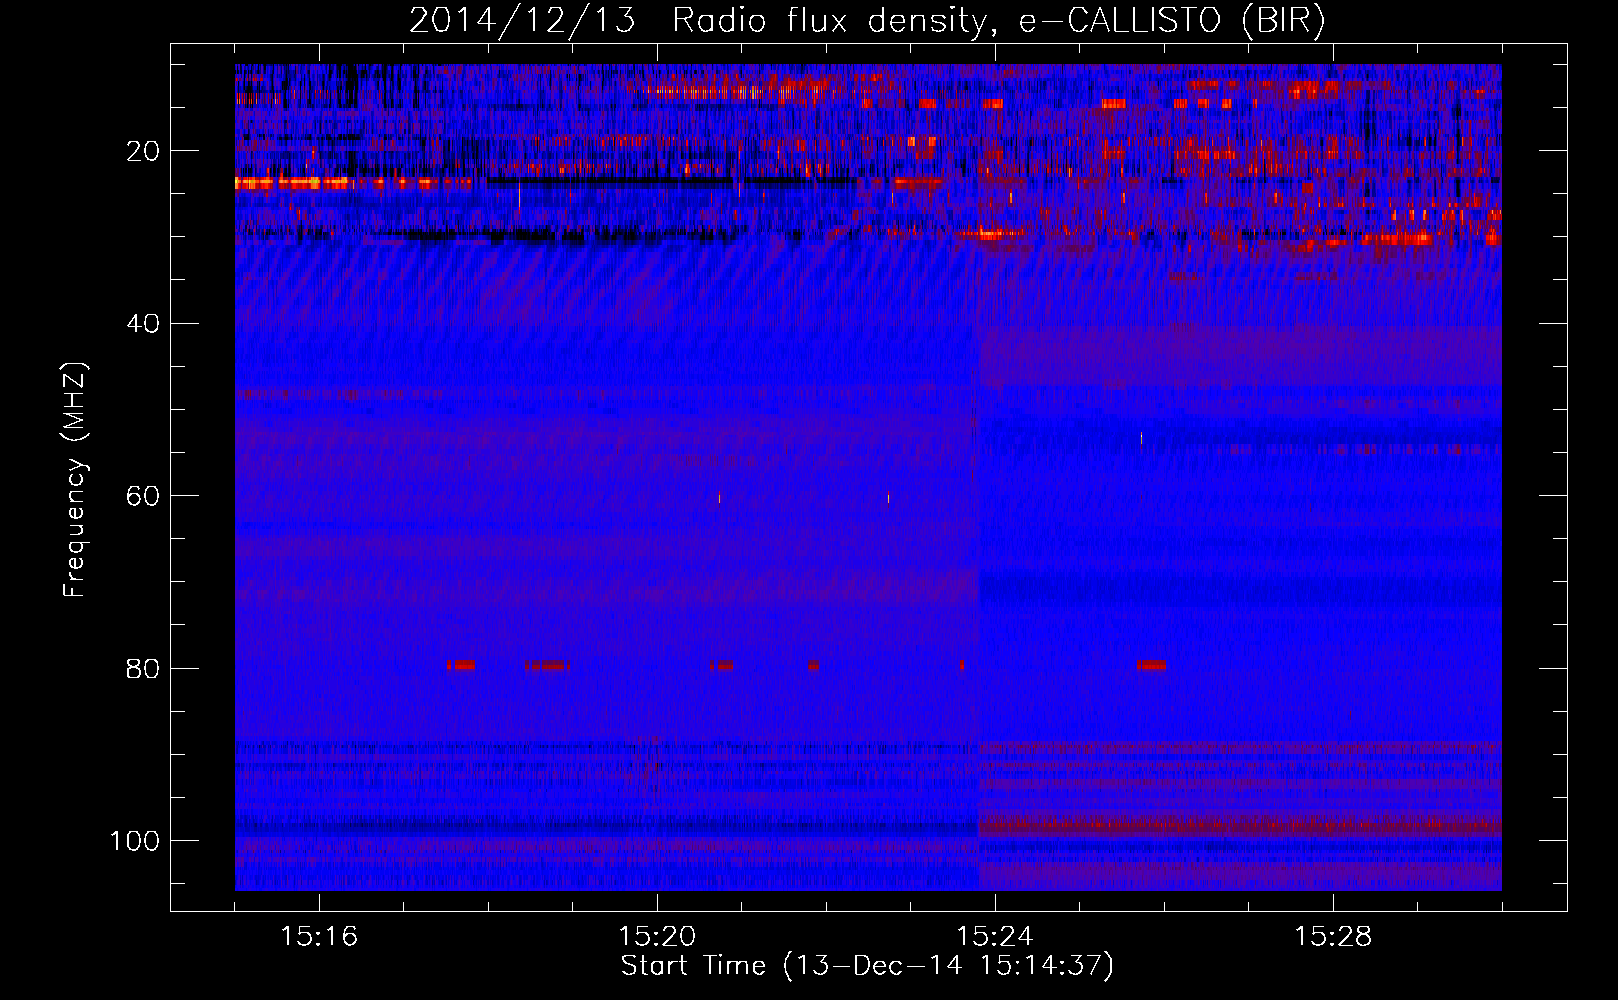Select the 60 frequency tick label
1618x1000 pixels.
click(143, 496)
